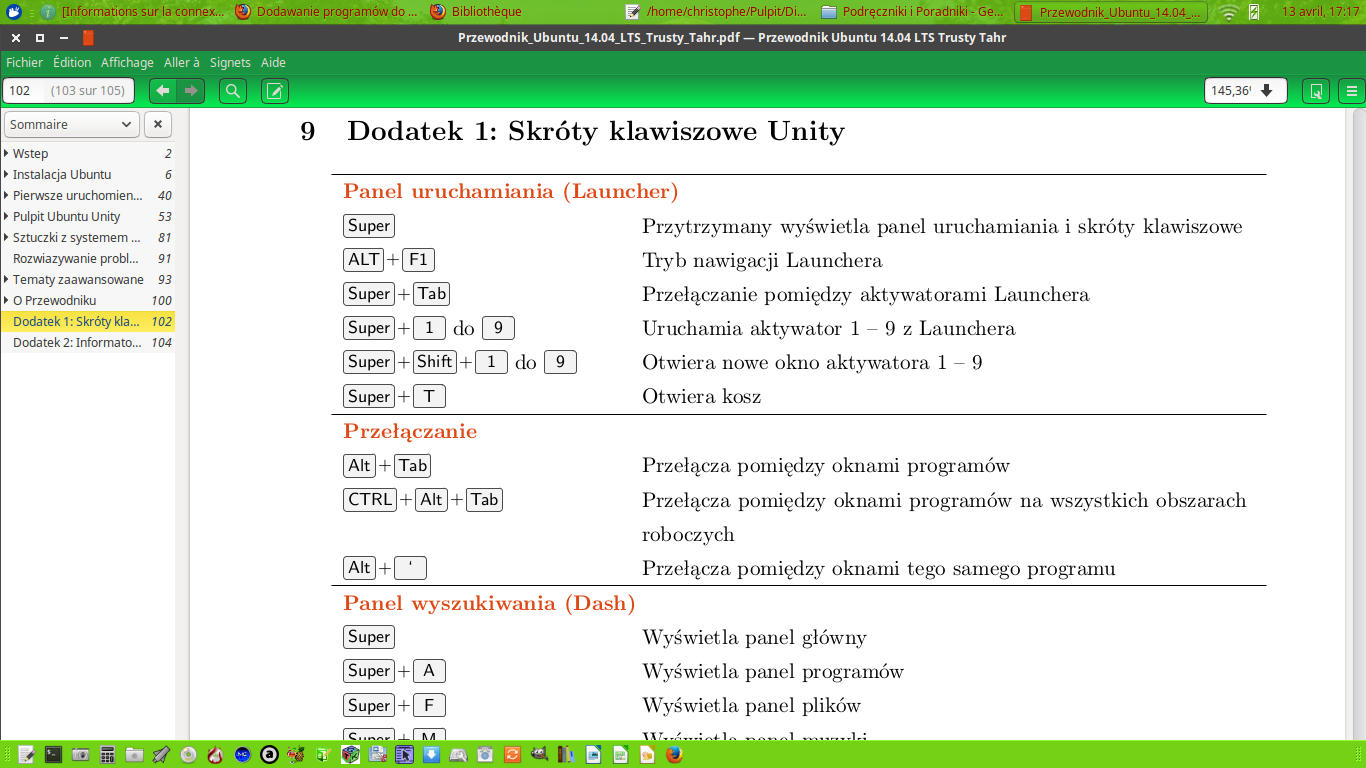Open the Sommaire sidebar dropdown

click(x=71, y=124)
